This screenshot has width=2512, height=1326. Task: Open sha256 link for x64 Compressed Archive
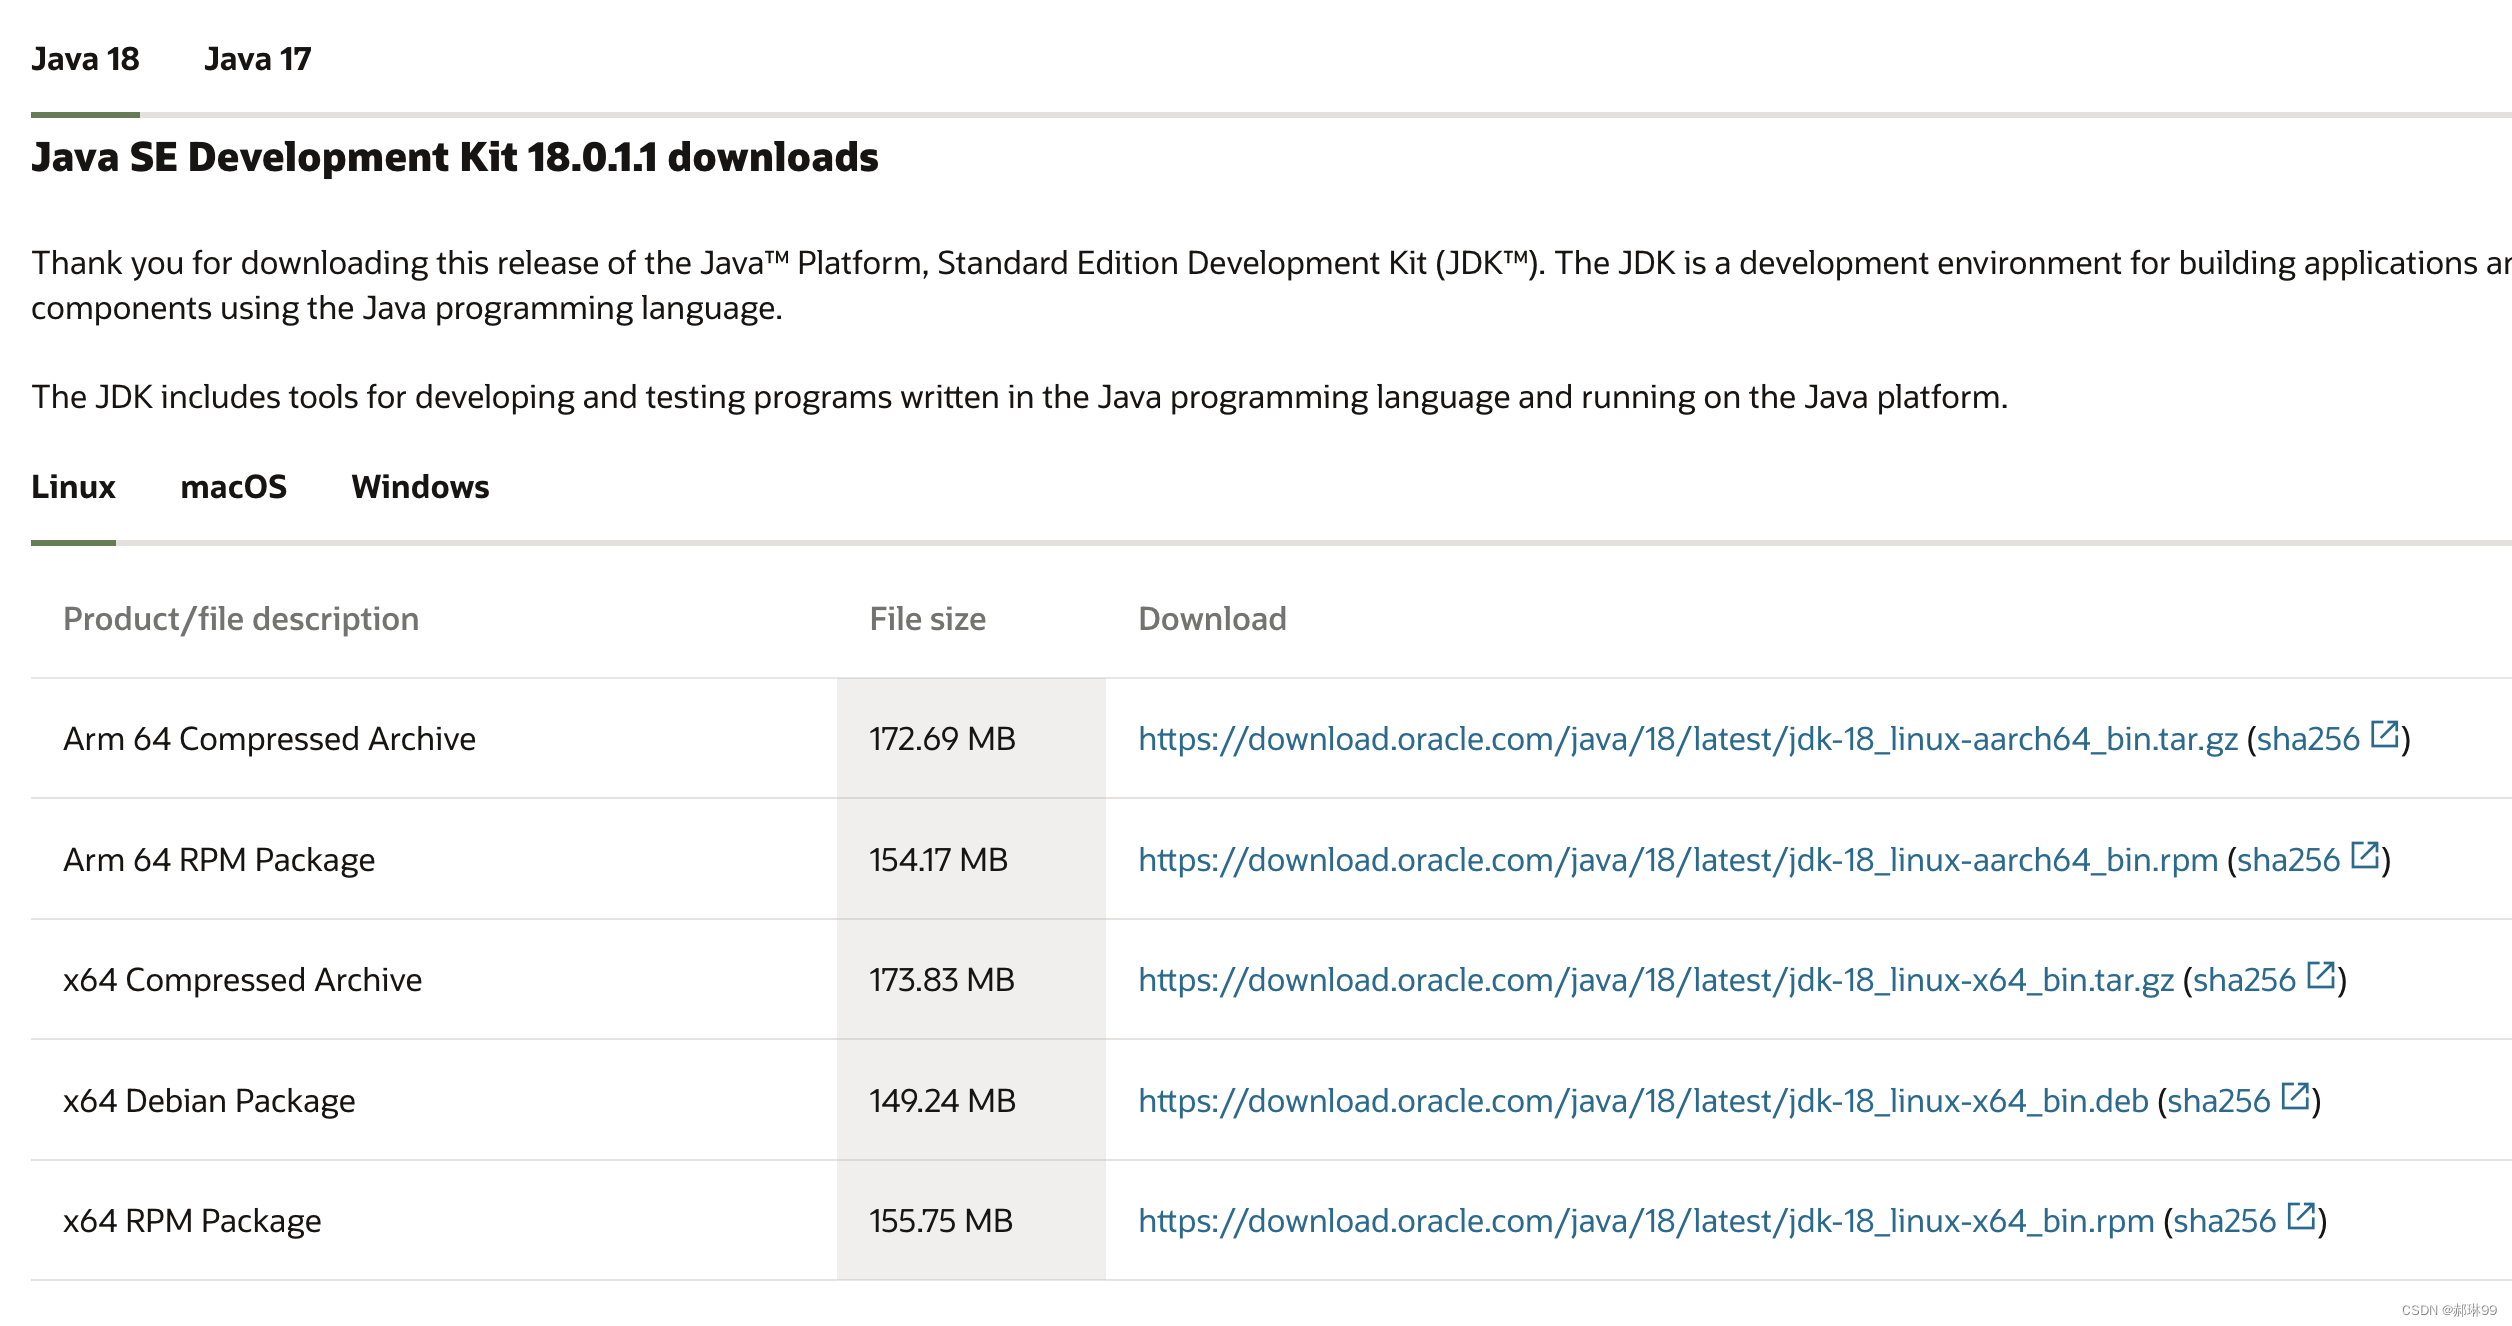click(2244, 980)
